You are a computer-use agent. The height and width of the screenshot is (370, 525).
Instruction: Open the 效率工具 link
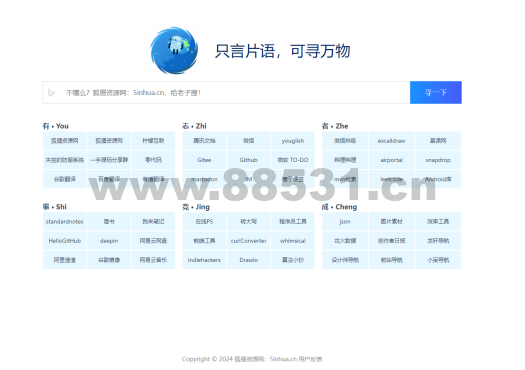pos(438,221)
